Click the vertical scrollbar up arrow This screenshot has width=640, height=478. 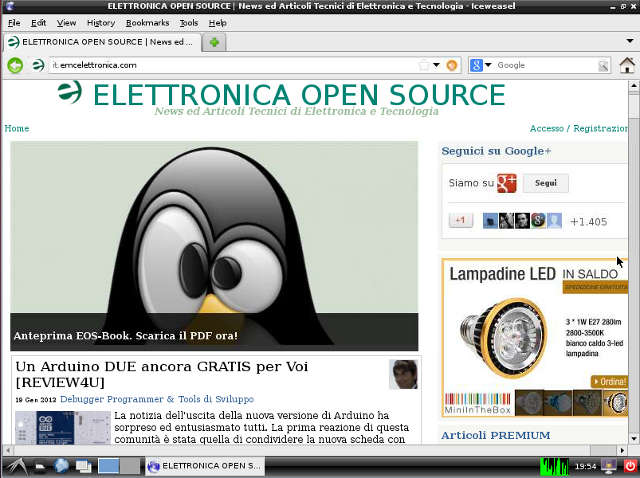click(x=633, y=86)
